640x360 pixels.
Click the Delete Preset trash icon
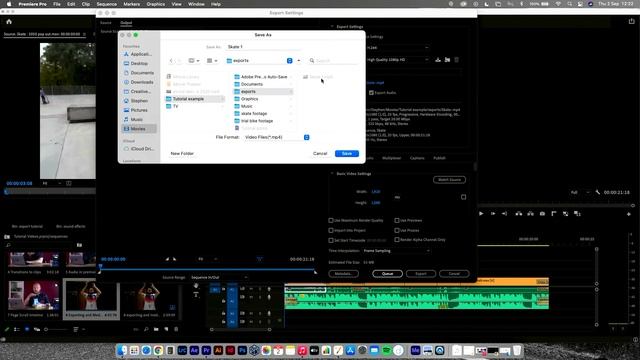(457, 60)
